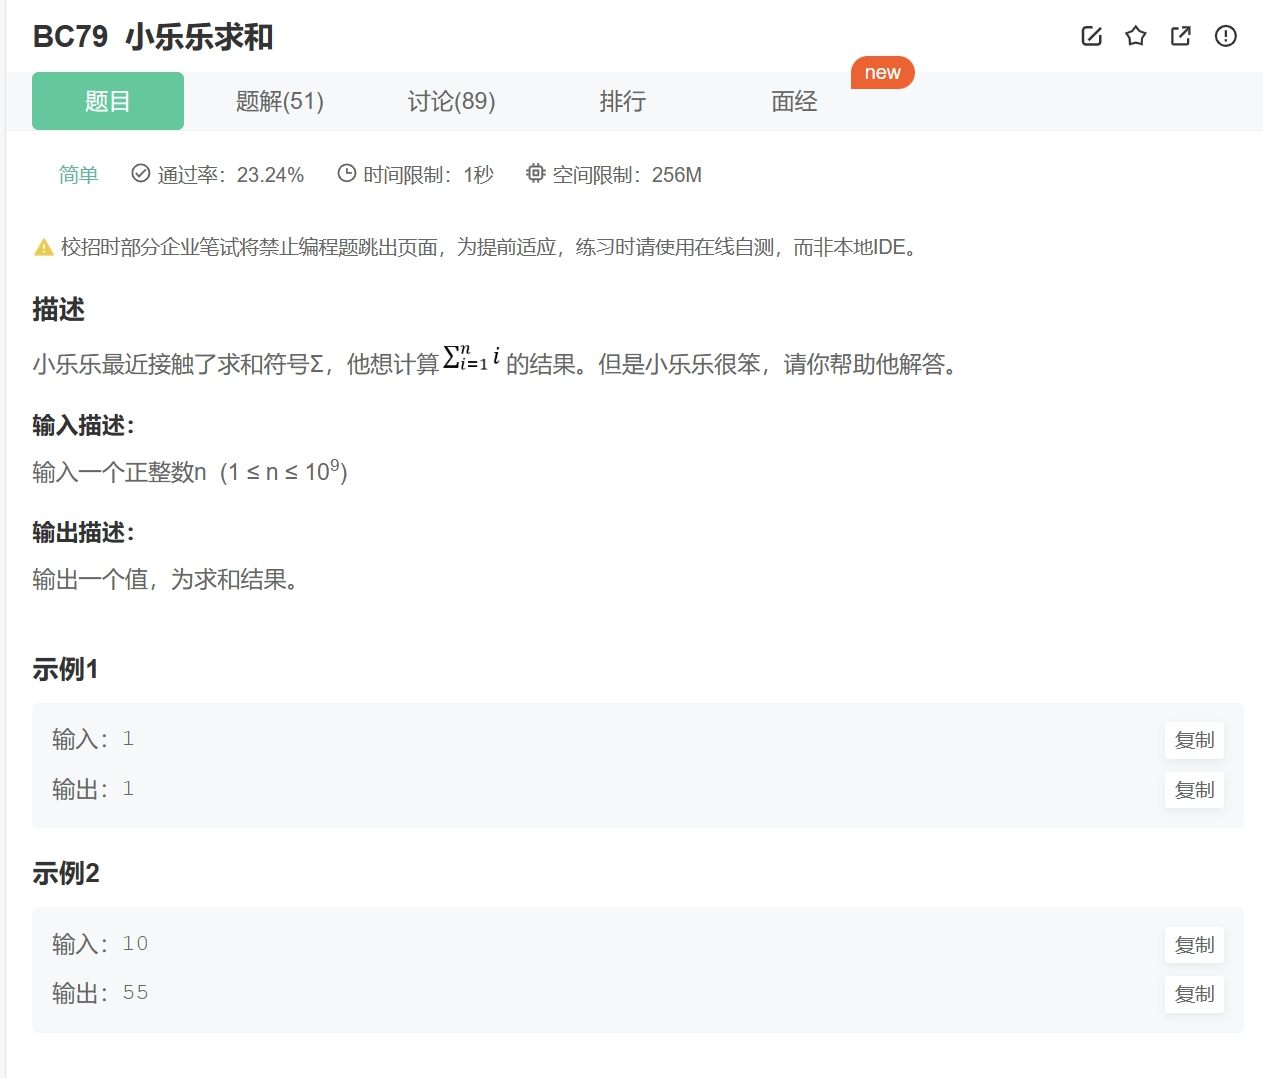The image size is (1263, 1078).
Task: Star this problem to favorite it
Action: tap(1135, 36)
